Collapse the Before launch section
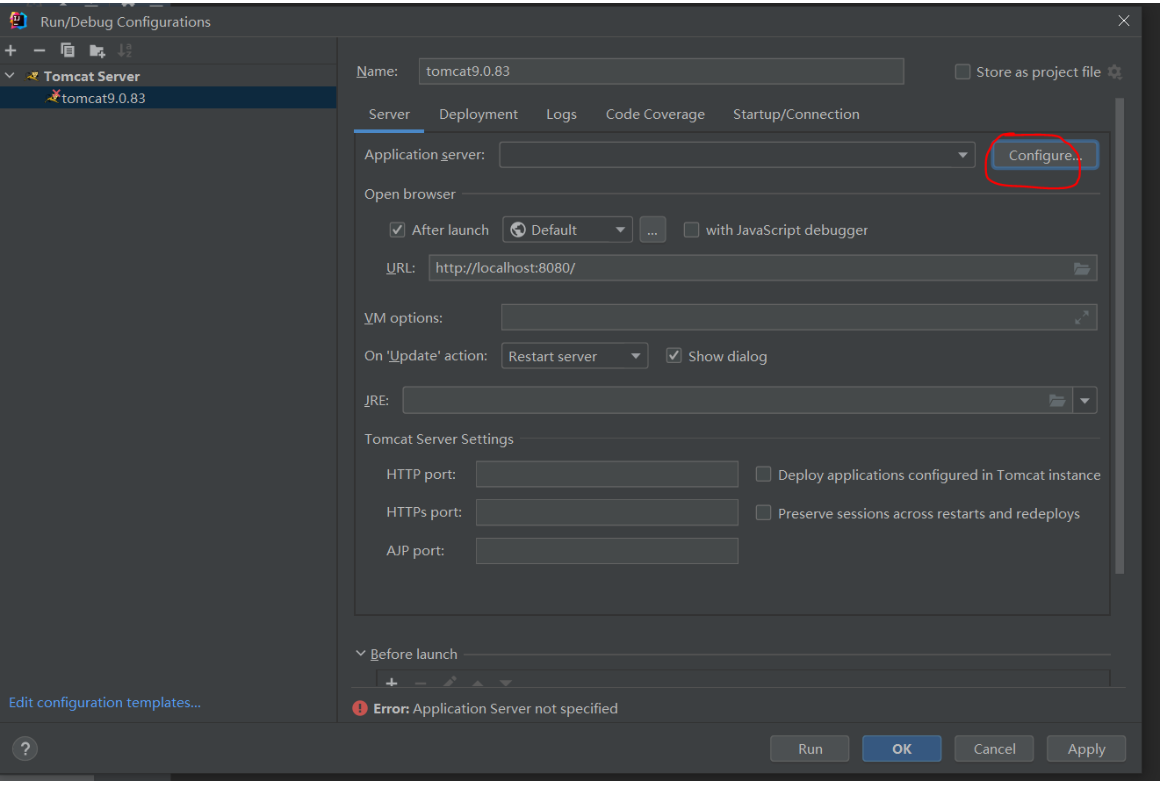Viewport: 1167px width, 786px height. [x=361, y=654]
